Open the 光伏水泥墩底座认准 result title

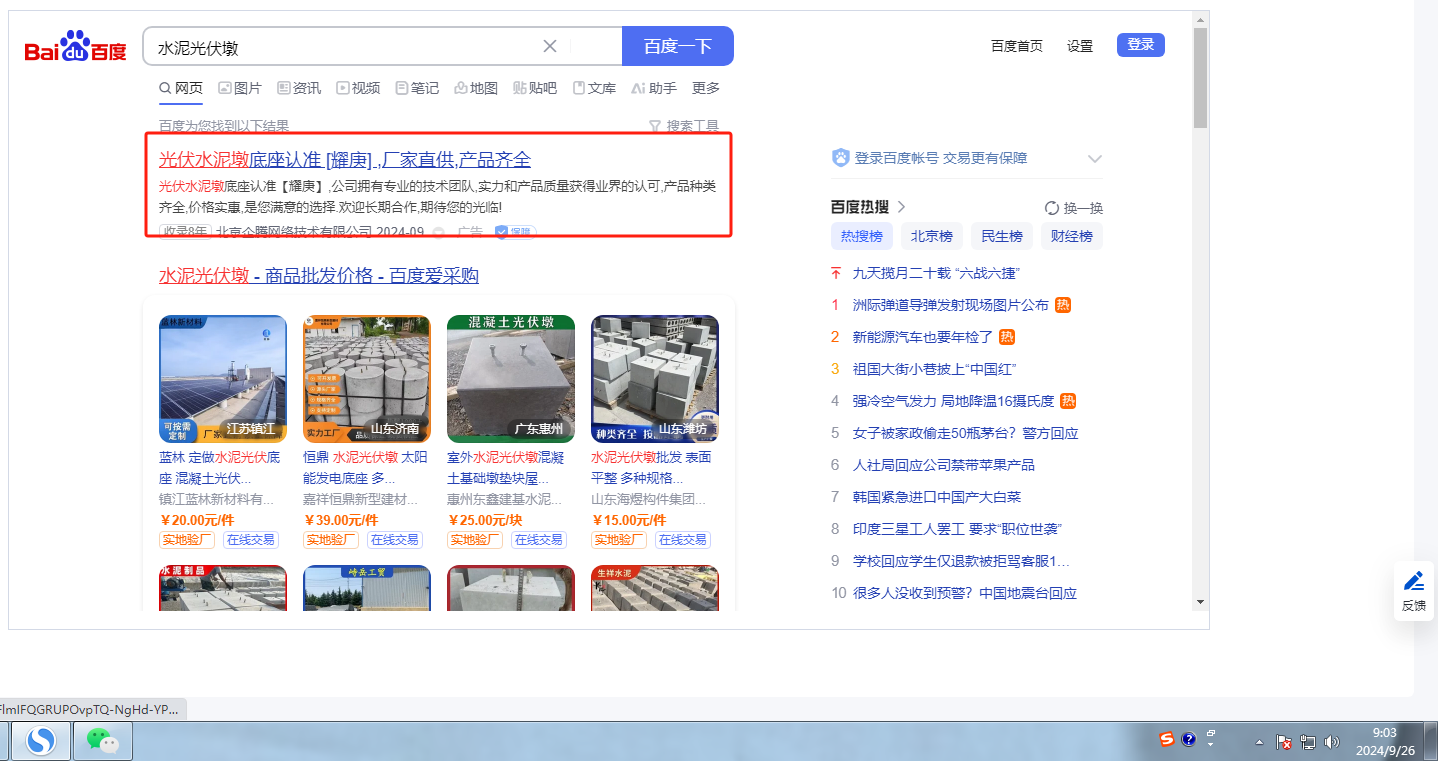click(x=345, y=160)
